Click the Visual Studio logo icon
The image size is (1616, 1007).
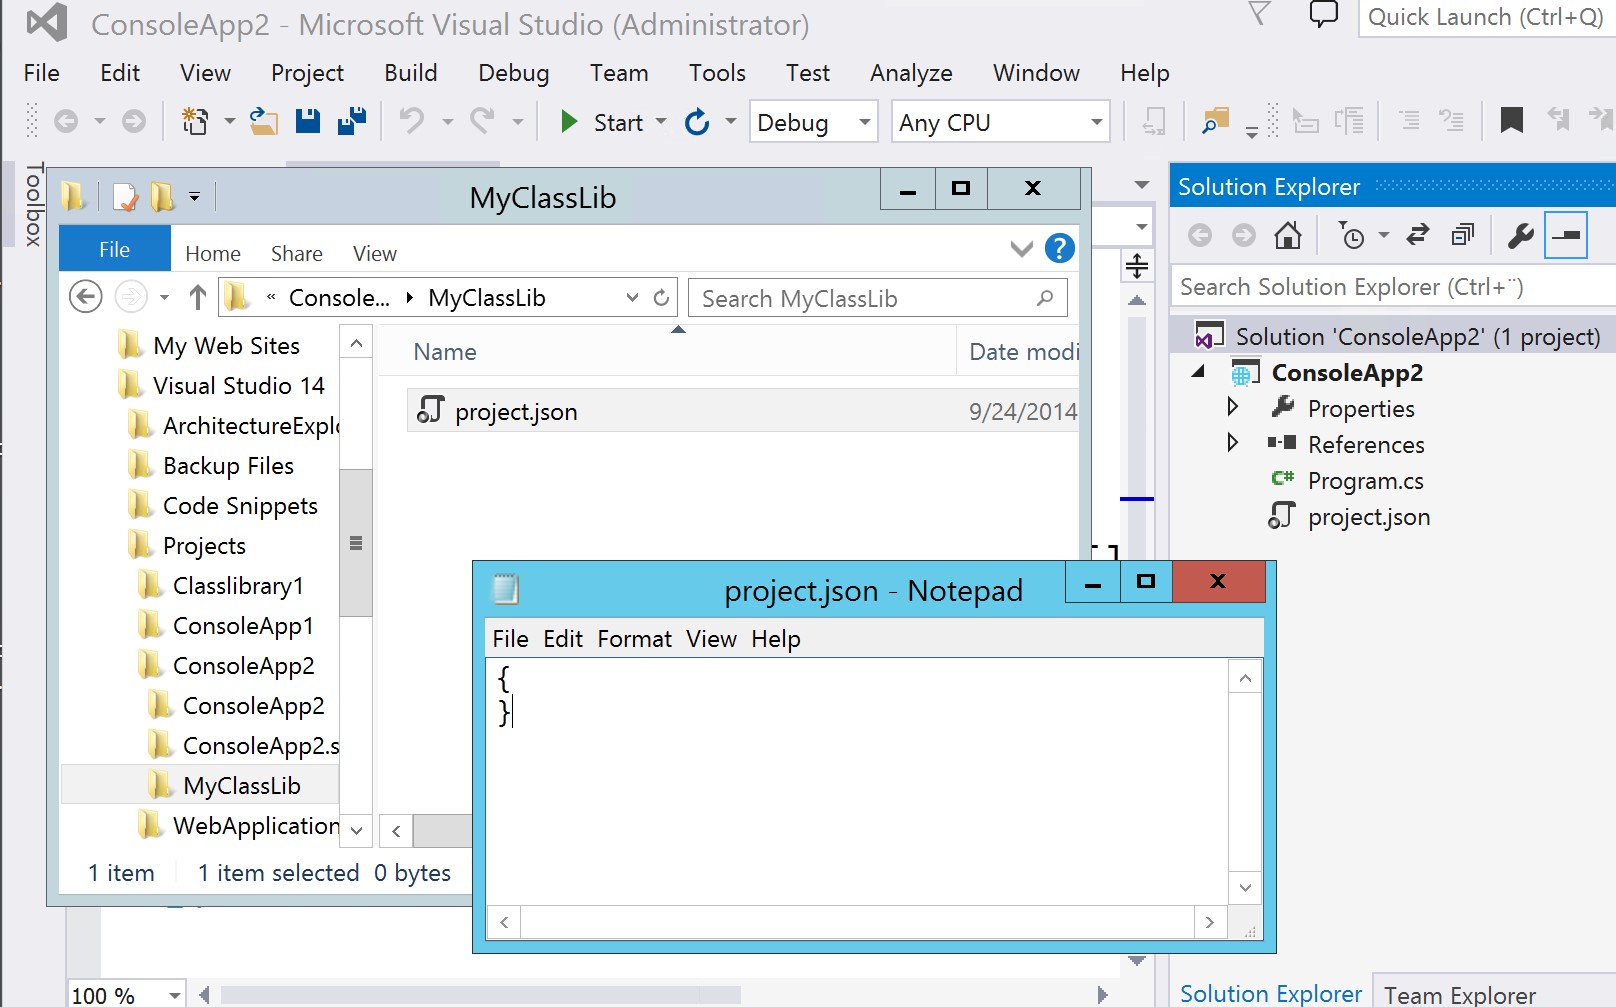(x=47, y=22)
